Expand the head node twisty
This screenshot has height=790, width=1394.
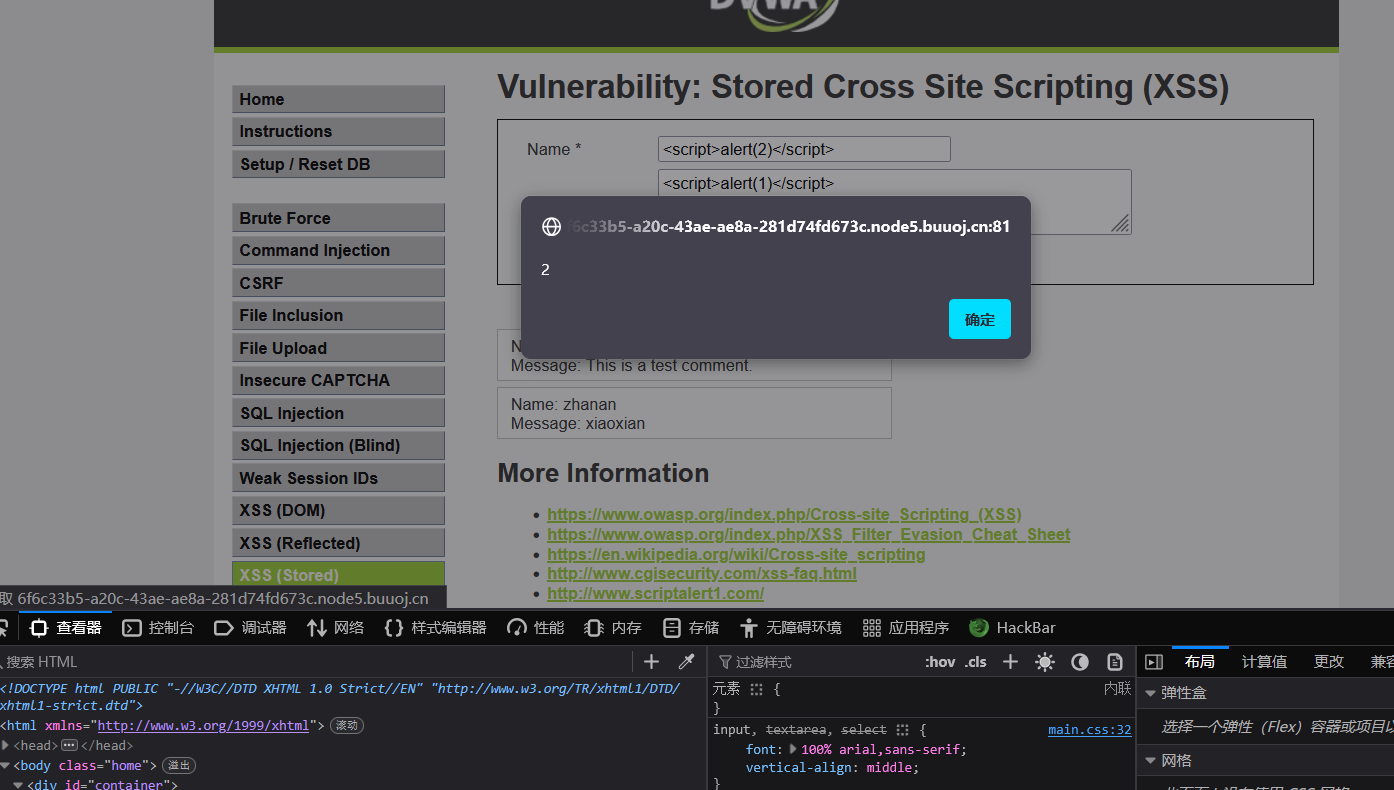[x=5, y=746]
